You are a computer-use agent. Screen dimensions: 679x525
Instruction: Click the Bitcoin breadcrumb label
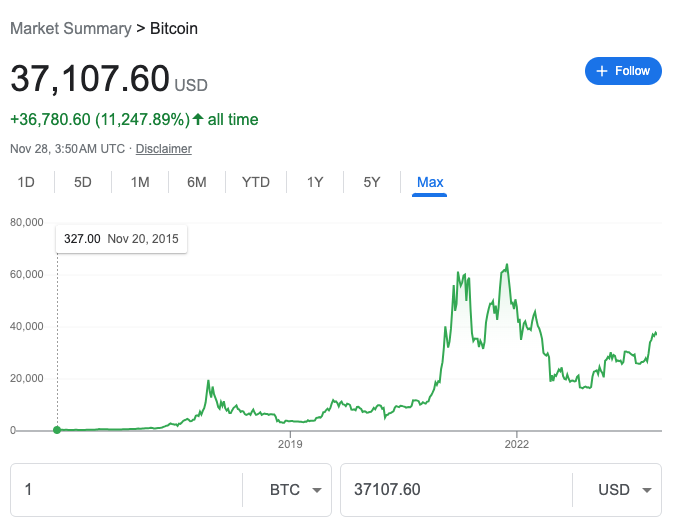[x=173, y=28]
